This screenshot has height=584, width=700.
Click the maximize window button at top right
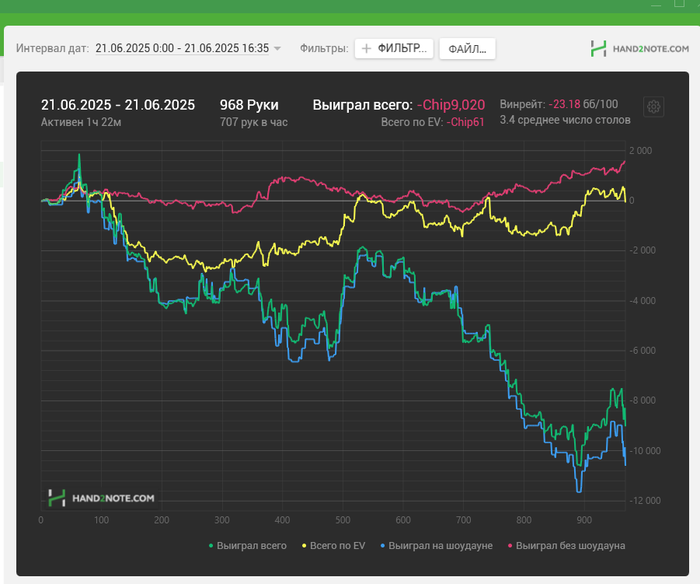[x=679, y=3]
